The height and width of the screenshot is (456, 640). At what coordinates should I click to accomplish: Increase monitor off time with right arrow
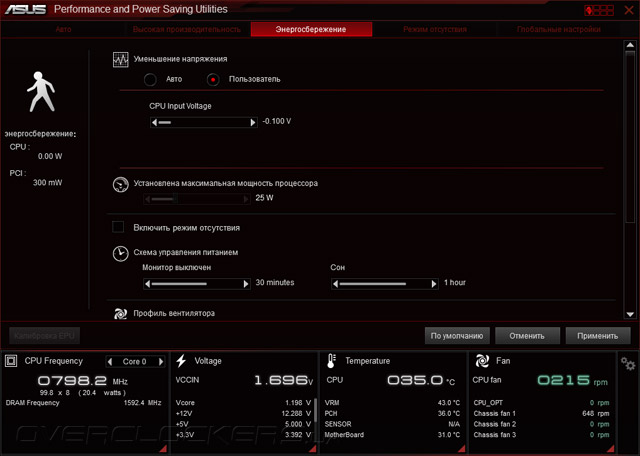[246, 284]
